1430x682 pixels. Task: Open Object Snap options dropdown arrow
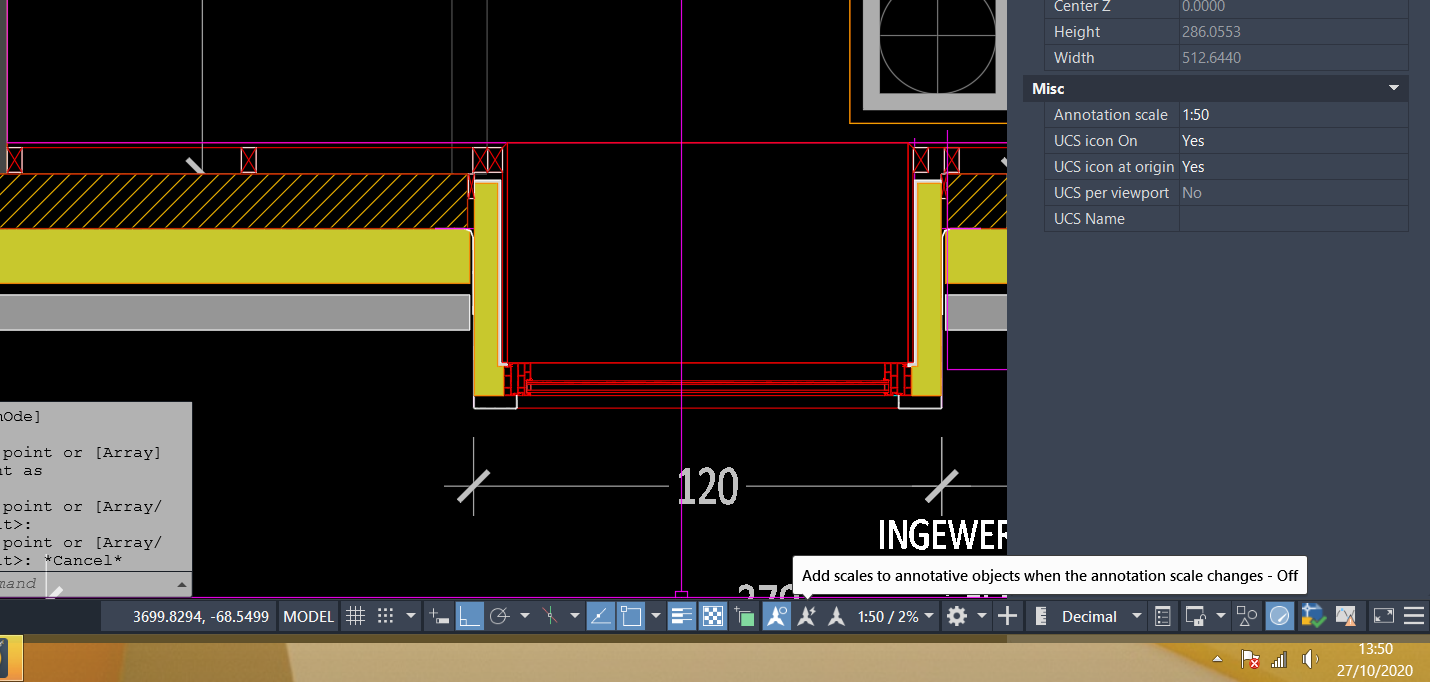click(x=656, y=616)
